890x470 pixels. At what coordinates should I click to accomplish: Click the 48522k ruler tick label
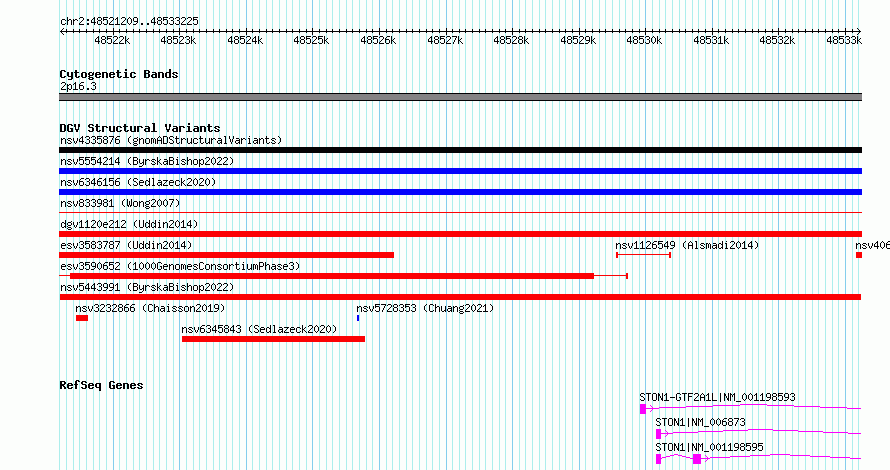pyautogui.click(x=112, y=40)
